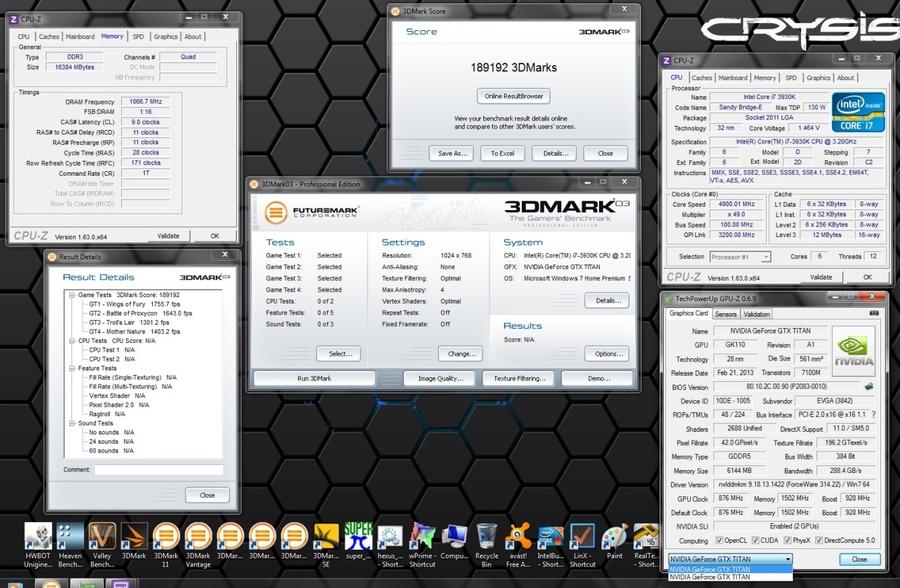Click Options under Results in 3DMark03
Image resolution: width=900 pixels, height=588 pixels.
pos(608,354)
